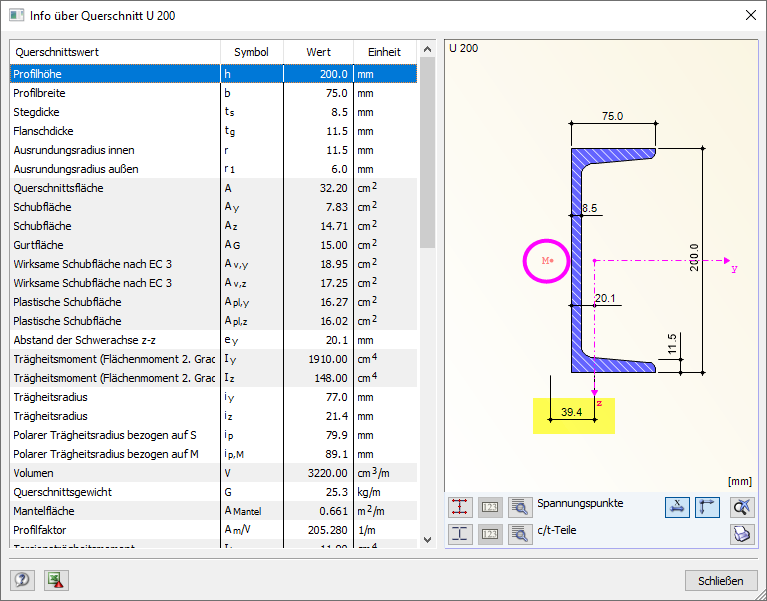
Task: Reset the cross-section view zoom
Action: pos(742,507)
